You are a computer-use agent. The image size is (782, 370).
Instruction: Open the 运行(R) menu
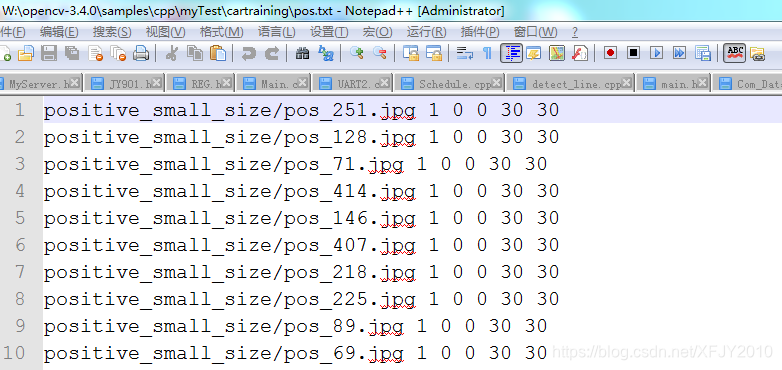pos(426,32)
